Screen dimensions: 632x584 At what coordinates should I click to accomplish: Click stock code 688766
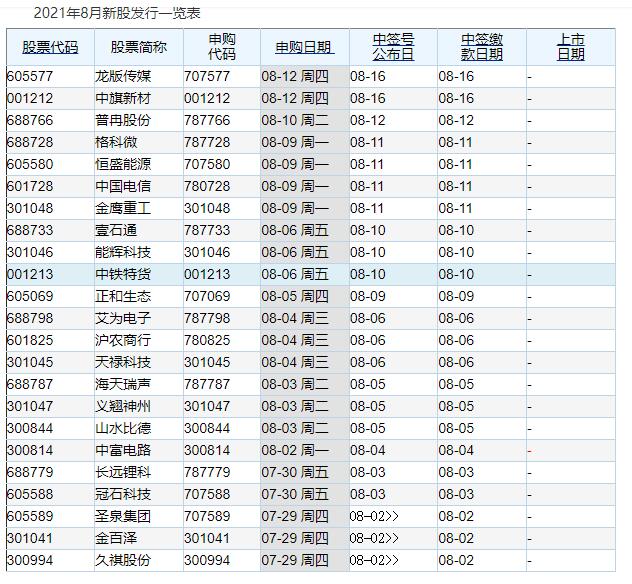click(x=30, y=121)
